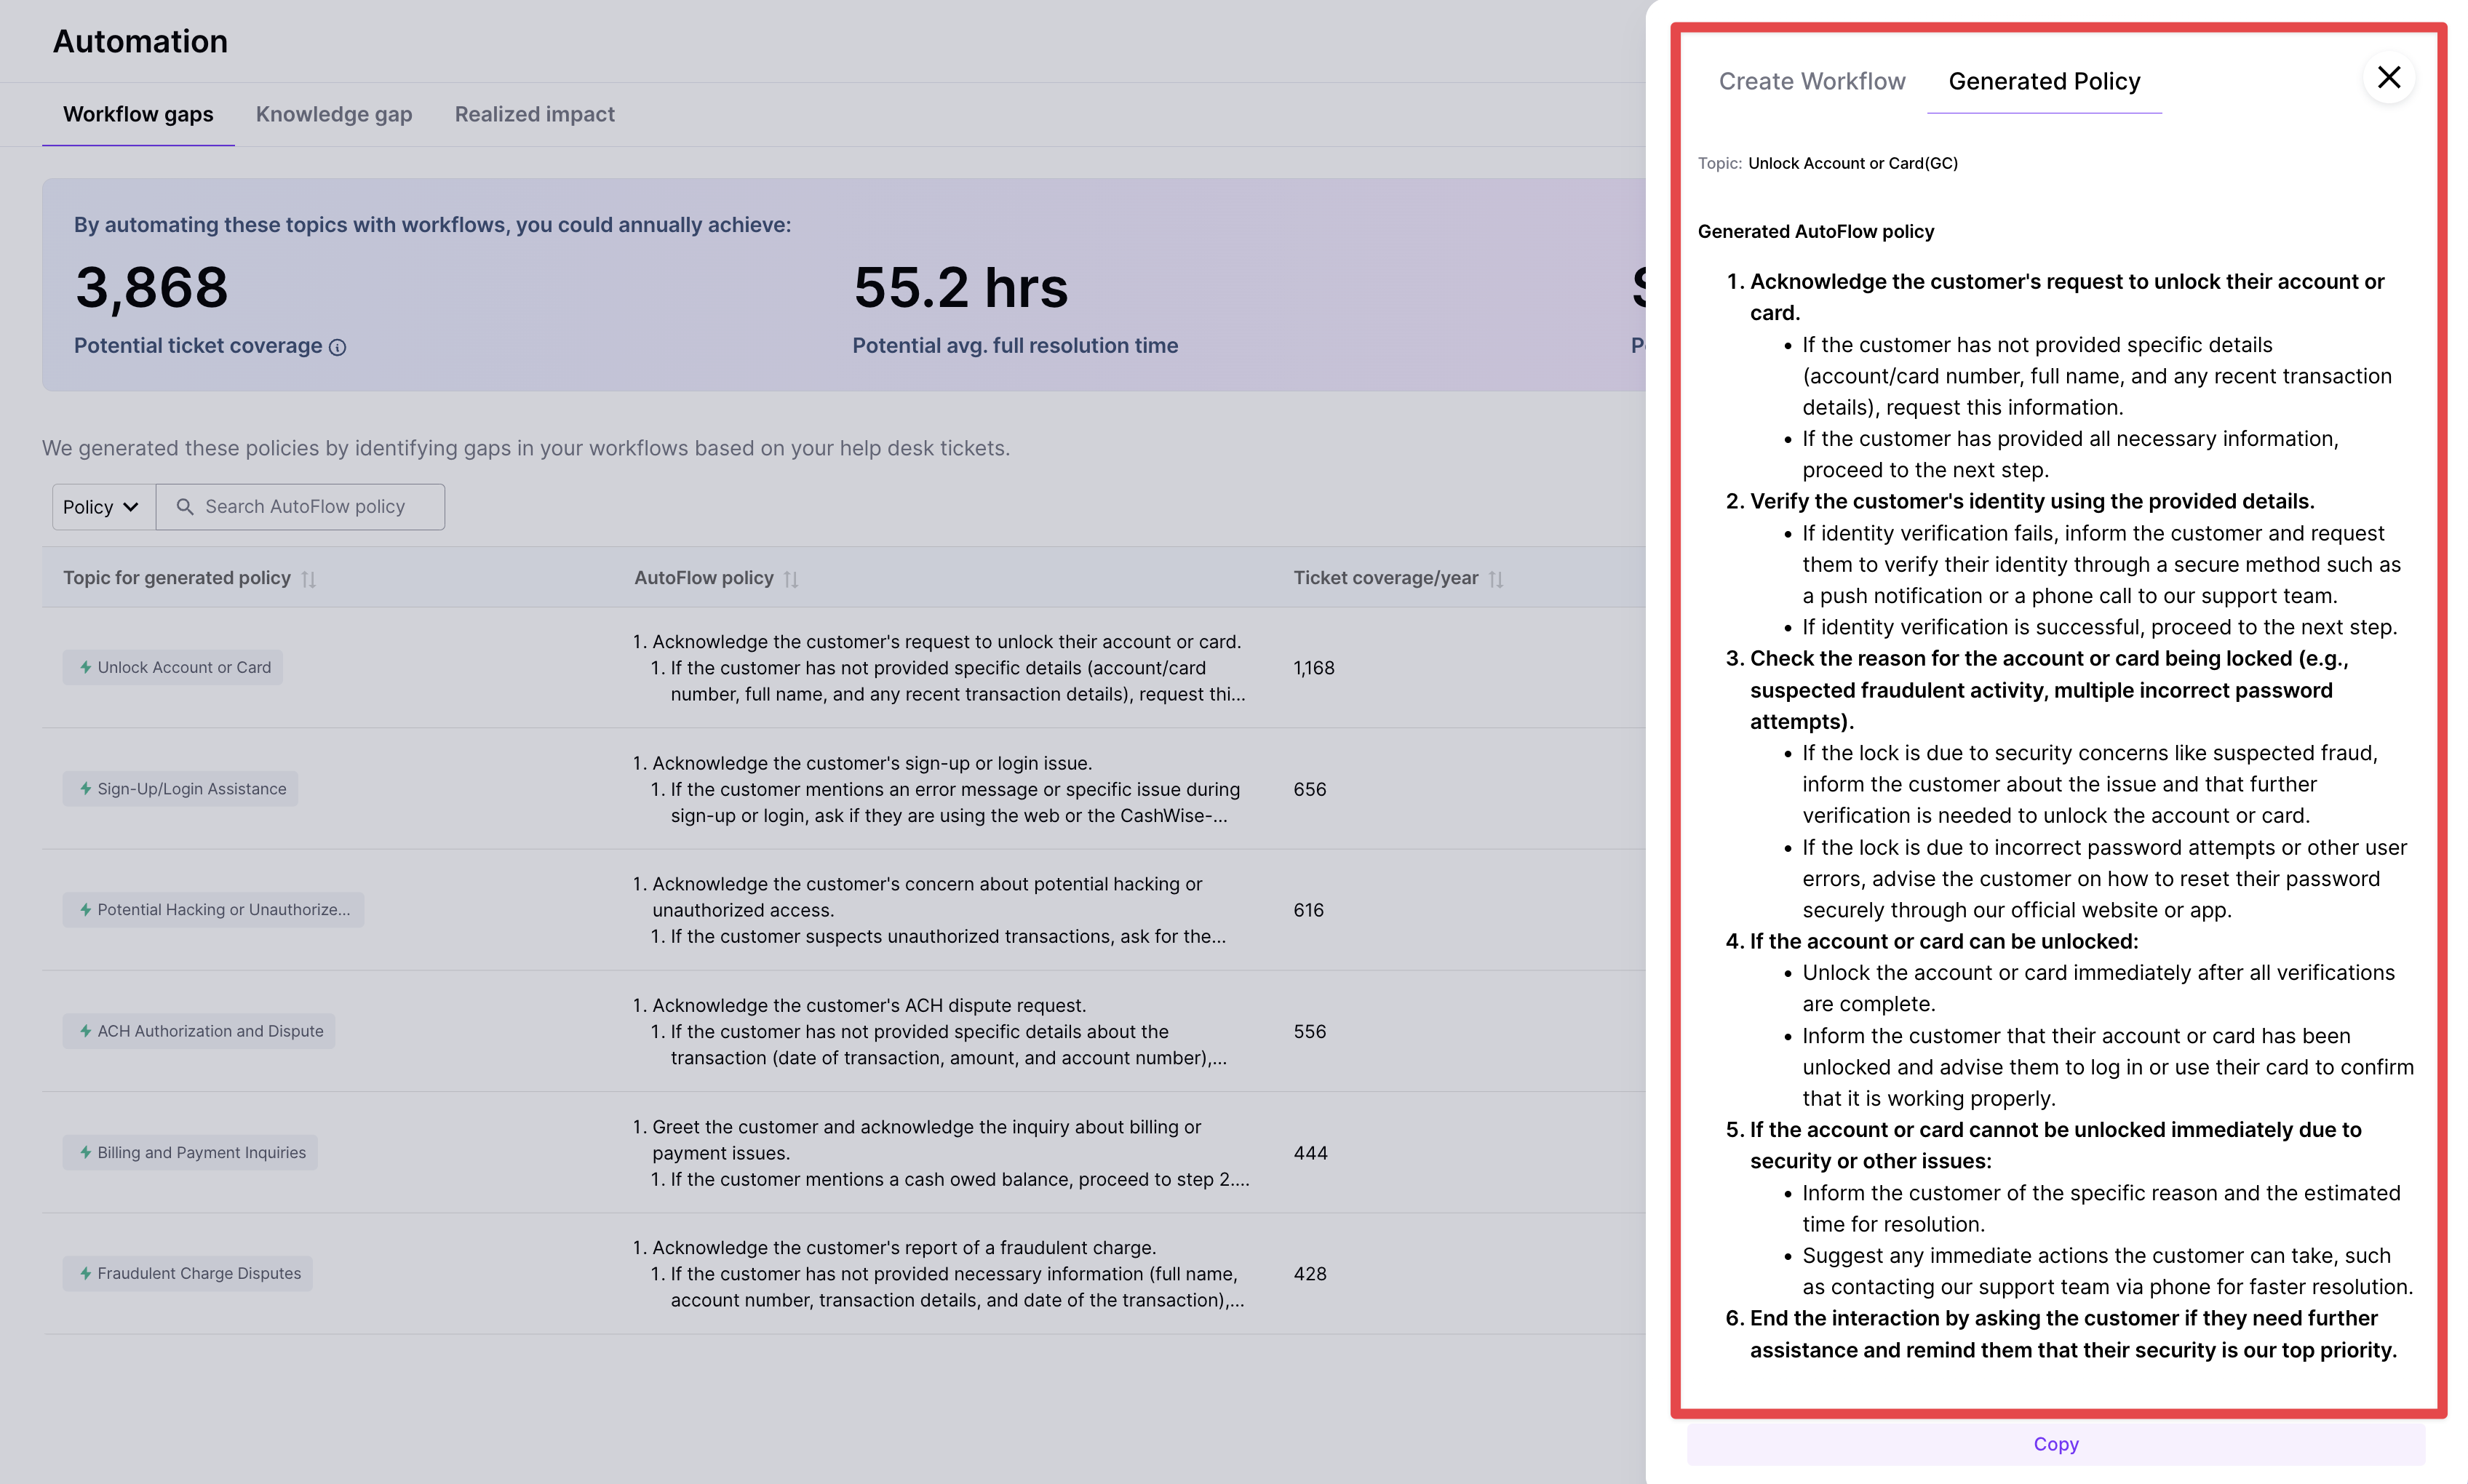
Task: Sort by AutoFlow policy column
Action: (x=791, y=579)
